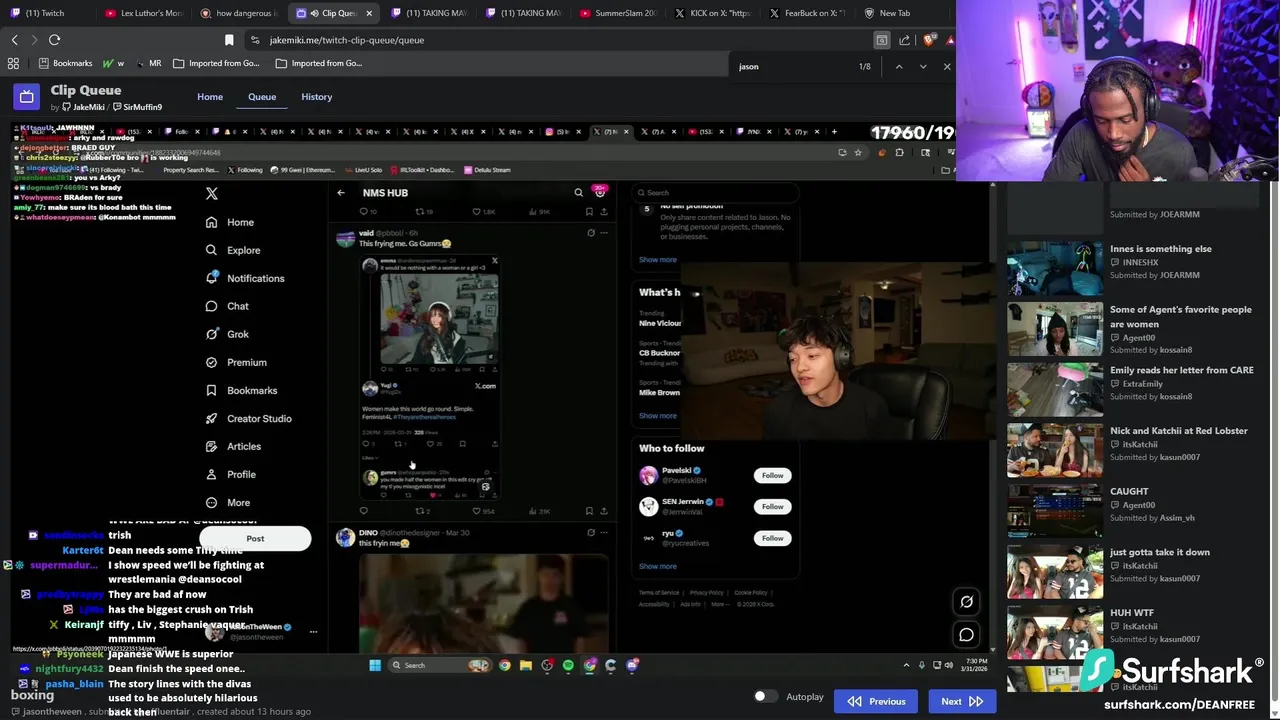Click the Next clip button
This screenshot has width=1280, height=720.
tap(962, 701)
